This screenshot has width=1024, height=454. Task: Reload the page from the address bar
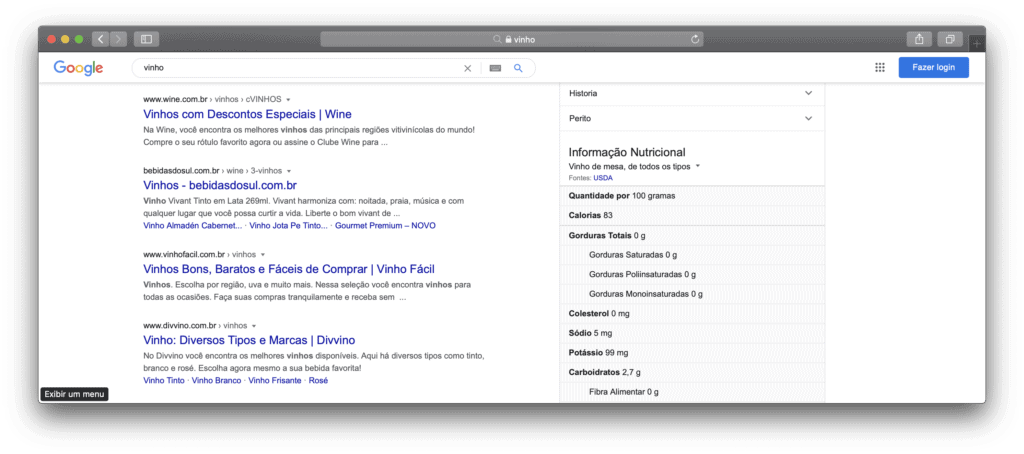pyautogui.click(x=695, y=39)
